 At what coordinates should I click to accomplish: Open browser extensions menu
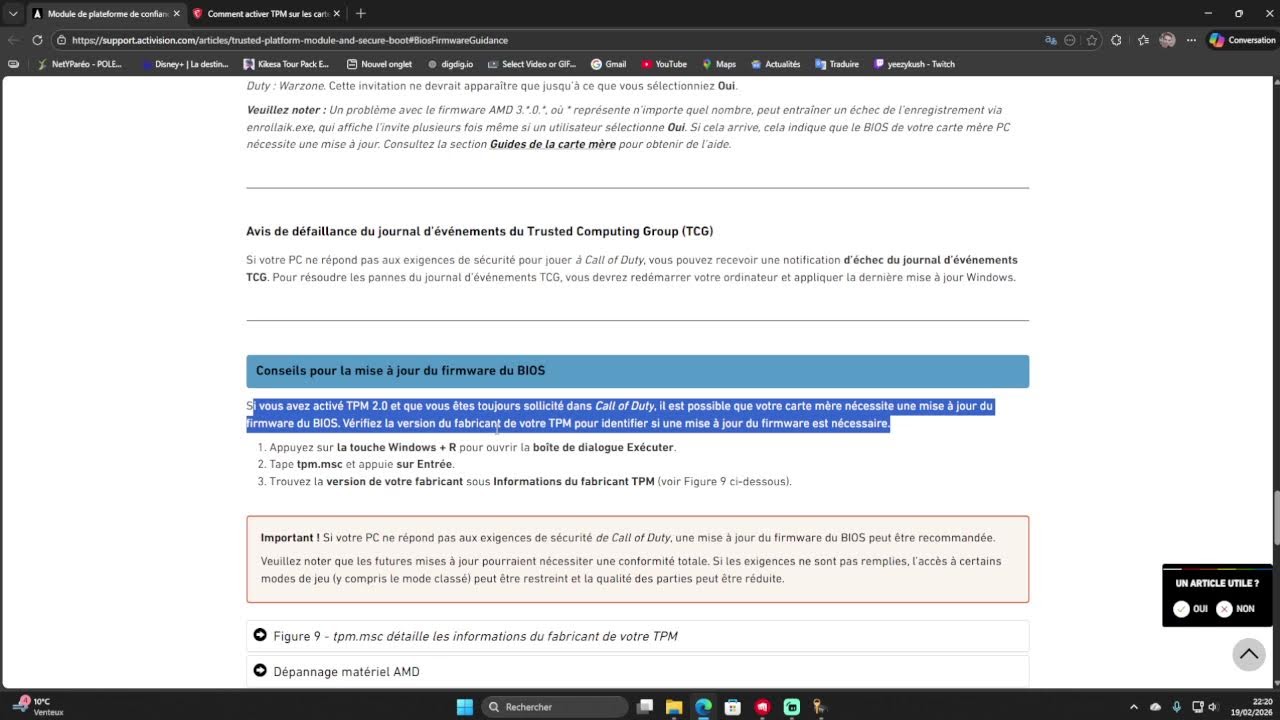[x=1116, y=40]
